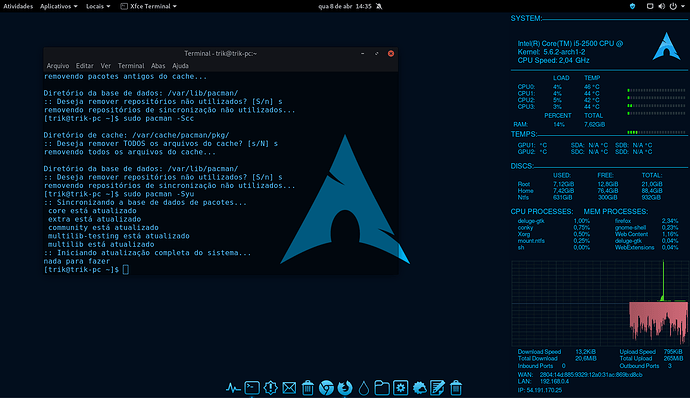Click the Xfce Terminal icon in top bar
Image resolution: width=690 pixels, height=398 pixels.
click(124, 6)
